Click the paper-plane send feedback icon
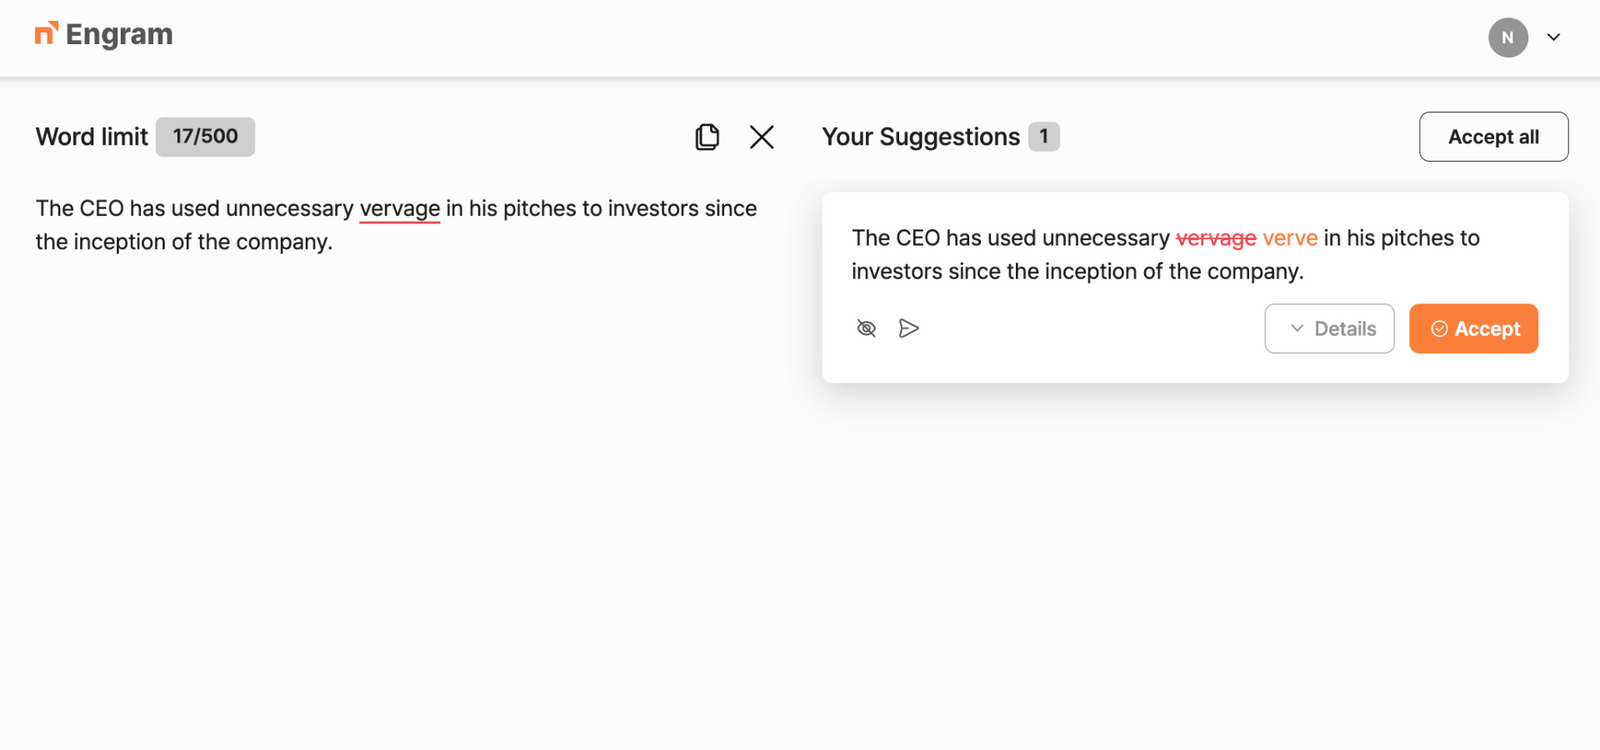This screenshot has width=1600, height=750. click(909, 329)
